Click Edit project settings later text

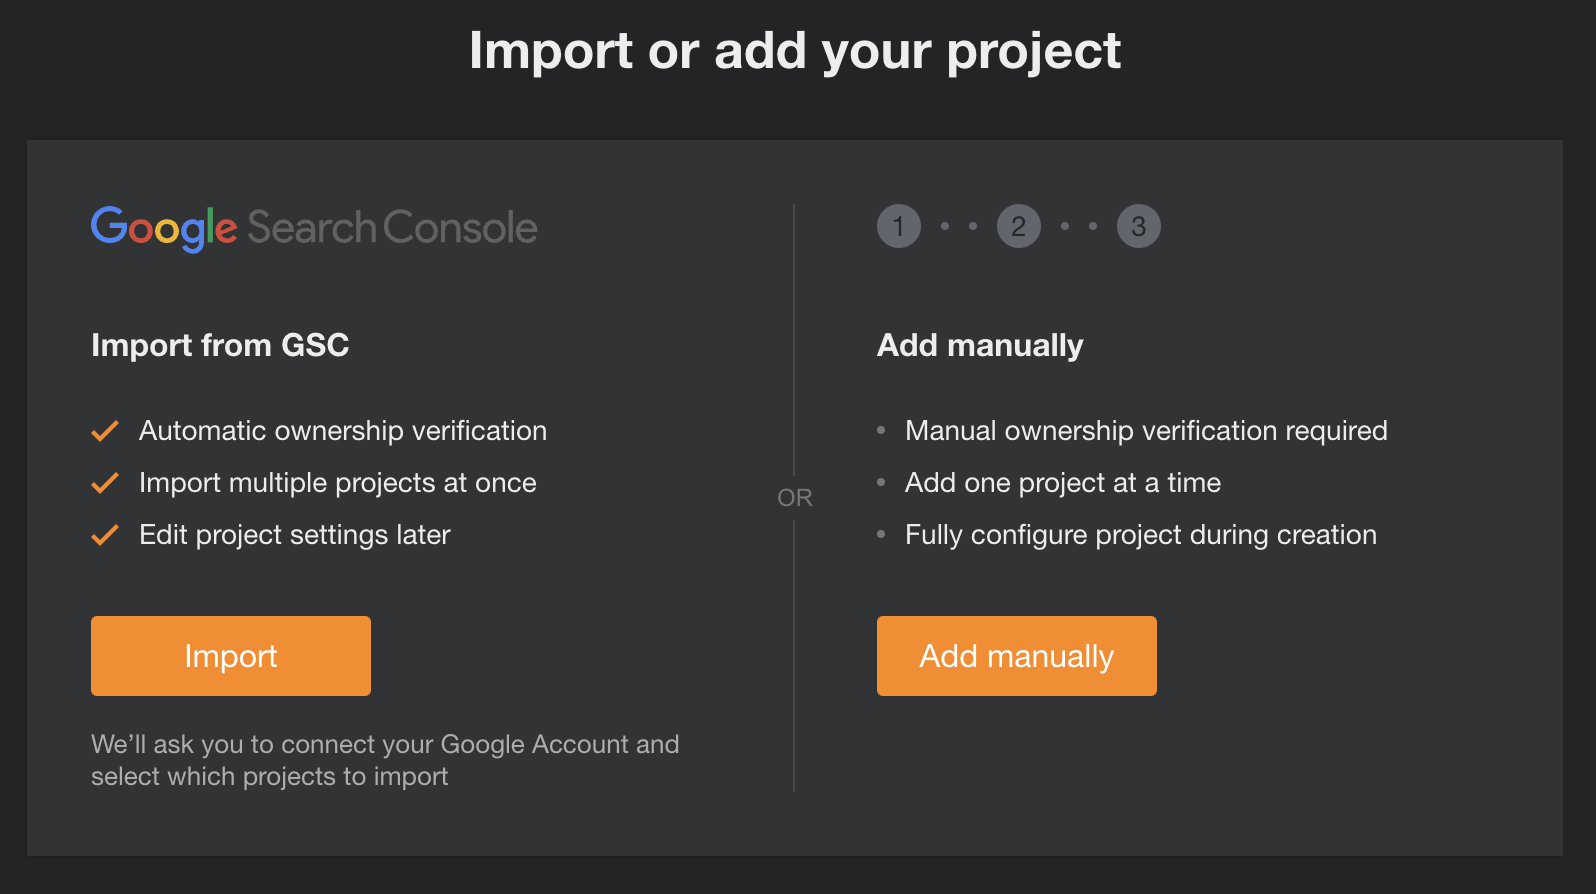[295, 535]
